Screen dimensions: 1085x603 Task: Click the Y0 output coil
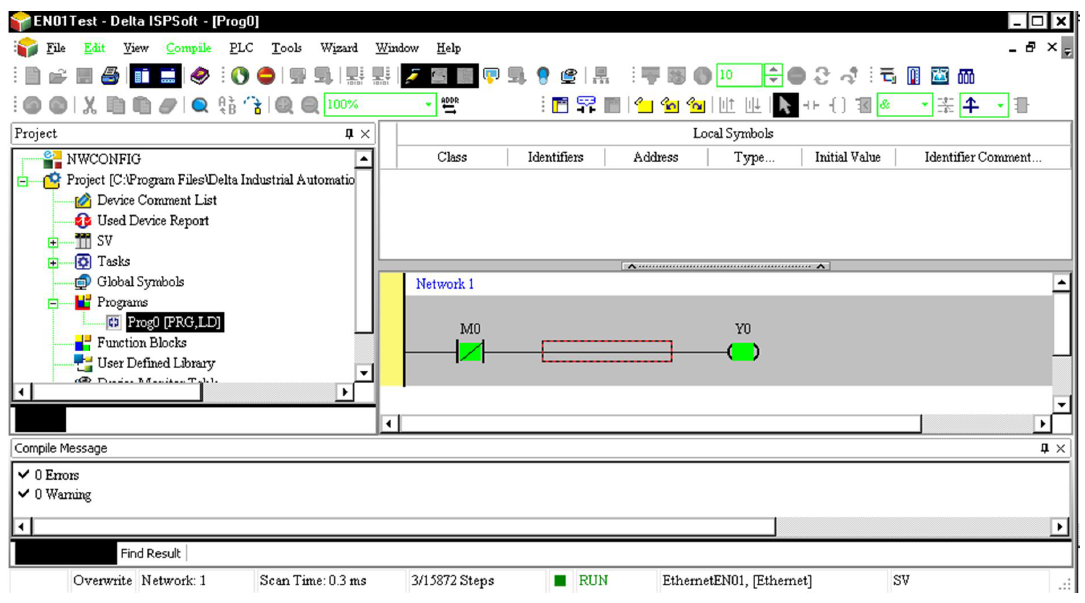[x=743, y=352]
